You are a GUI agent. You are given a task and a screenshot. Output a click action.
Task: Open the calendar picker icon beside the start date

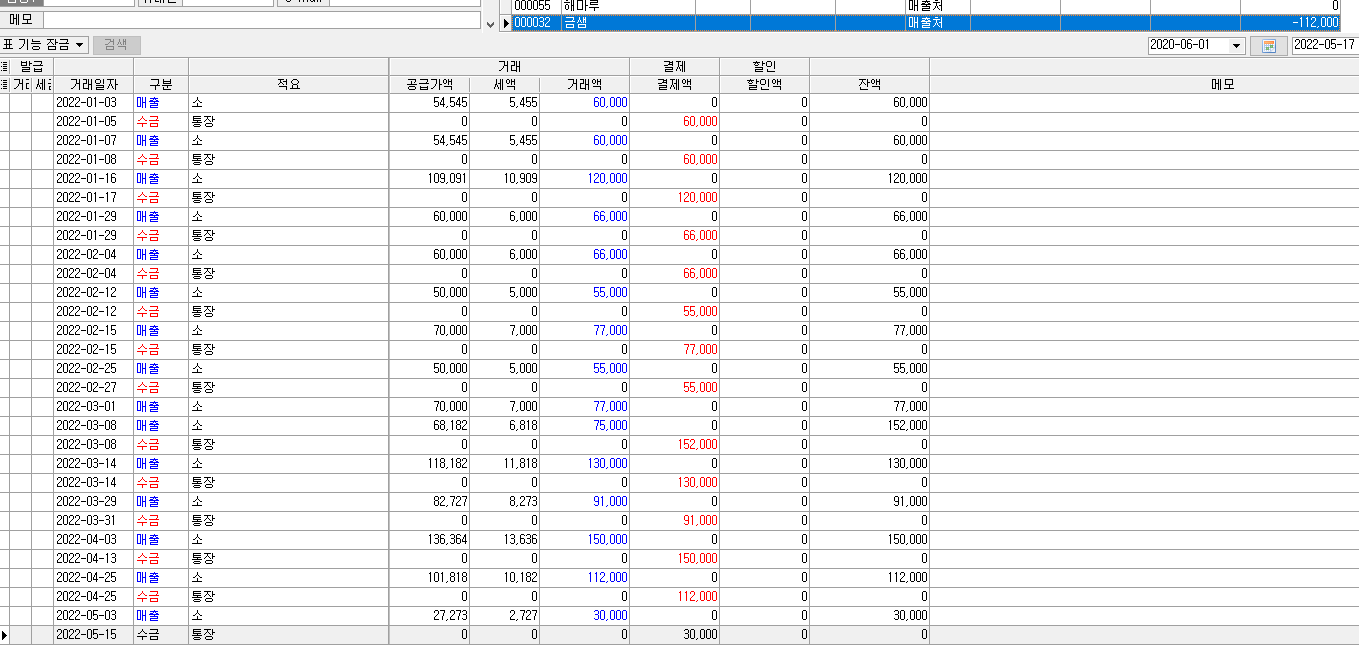[1268, 45]
